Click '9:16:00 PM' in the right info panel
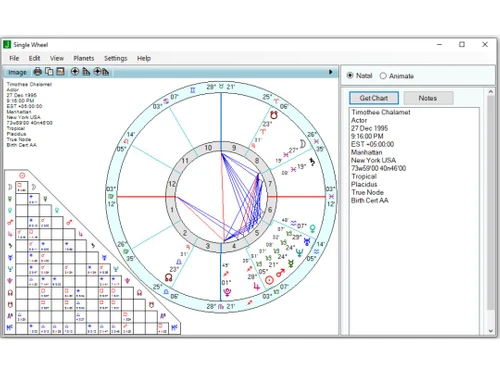Image resolution: width=500 pixels, height=375 pixels. [x=367, y=136]
